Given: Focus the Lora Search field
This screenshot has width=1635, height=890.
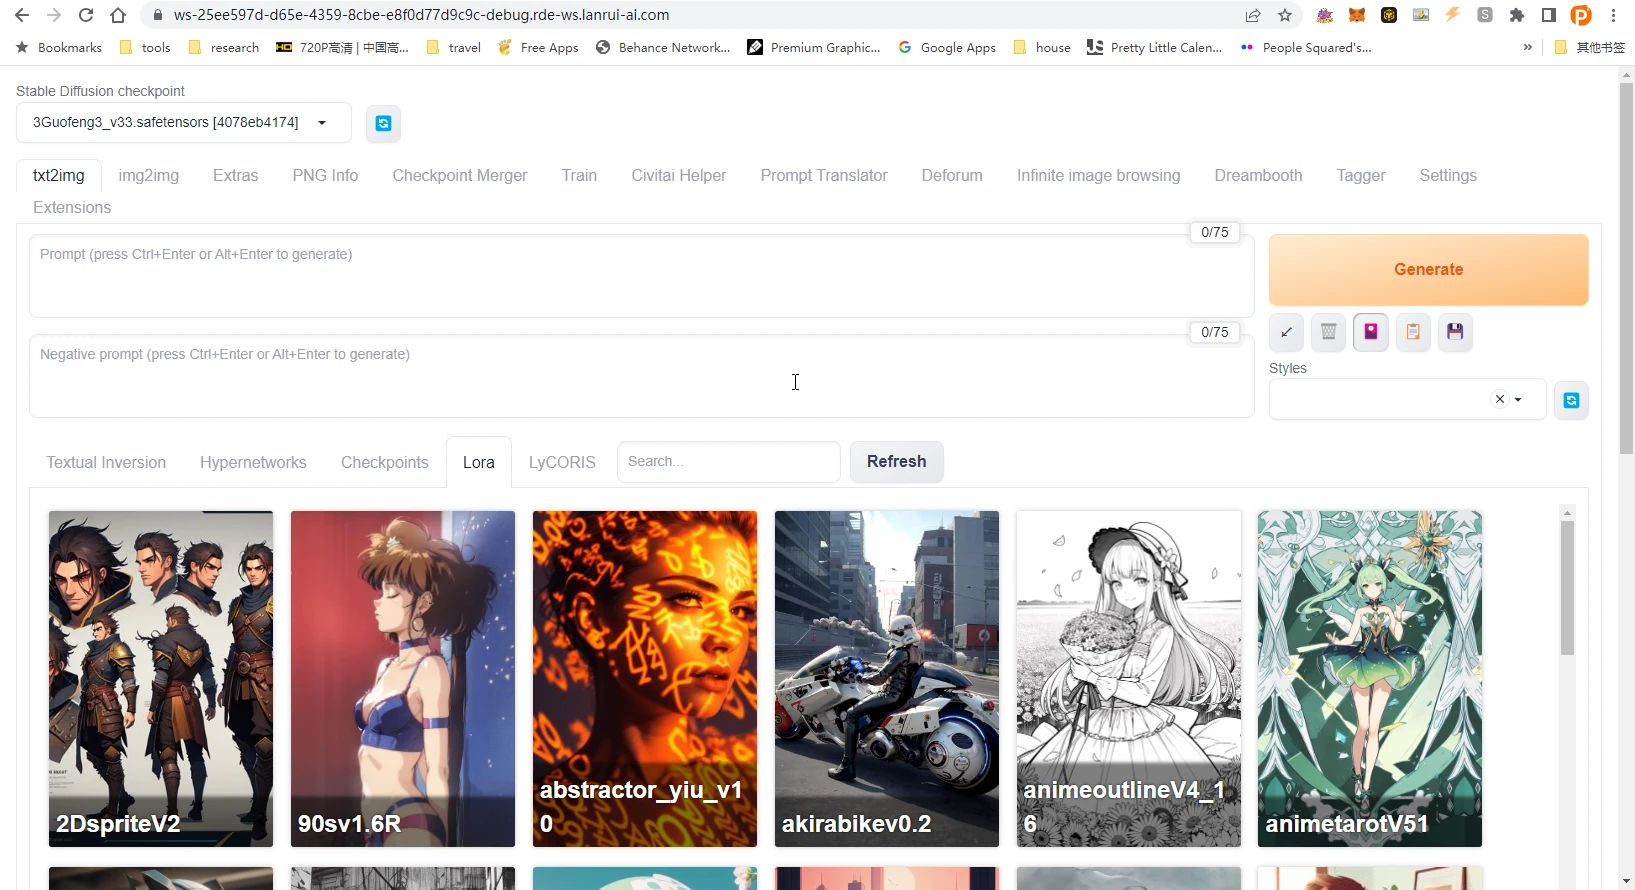Looking at the screenshot, I should click(728, 462).
